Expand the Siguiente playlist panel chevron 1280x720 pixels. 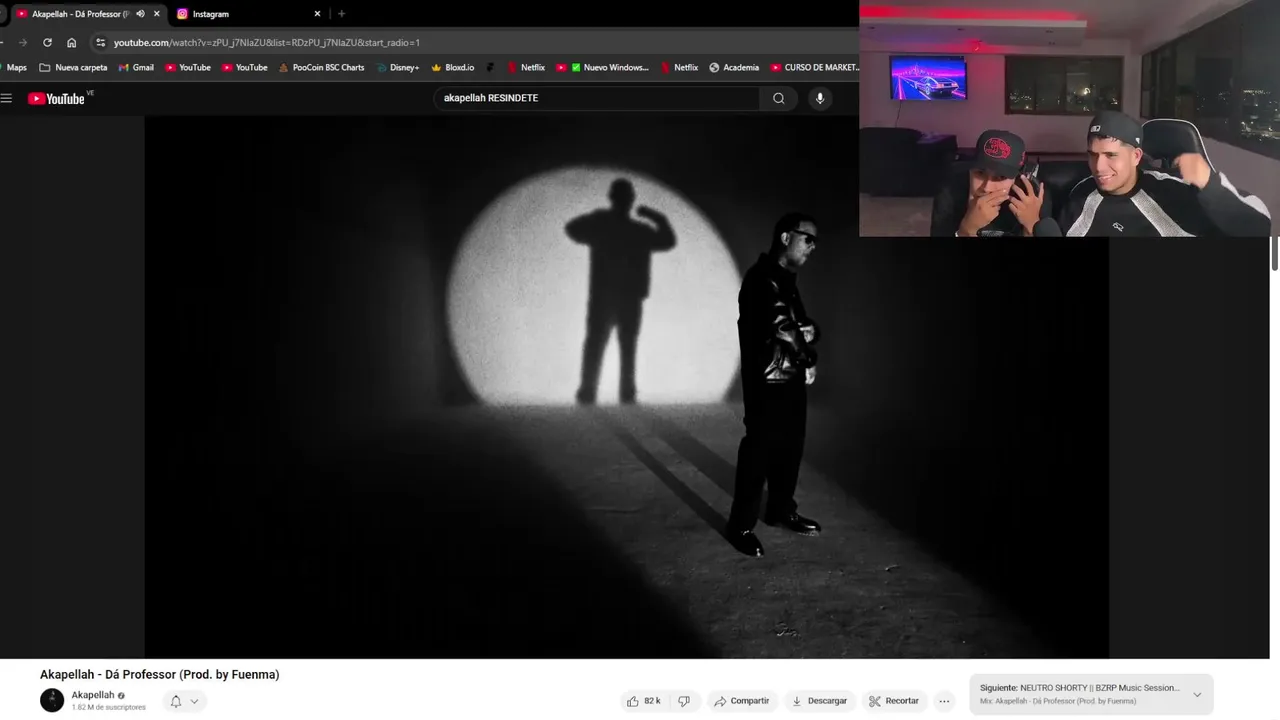click(1197, 695)
